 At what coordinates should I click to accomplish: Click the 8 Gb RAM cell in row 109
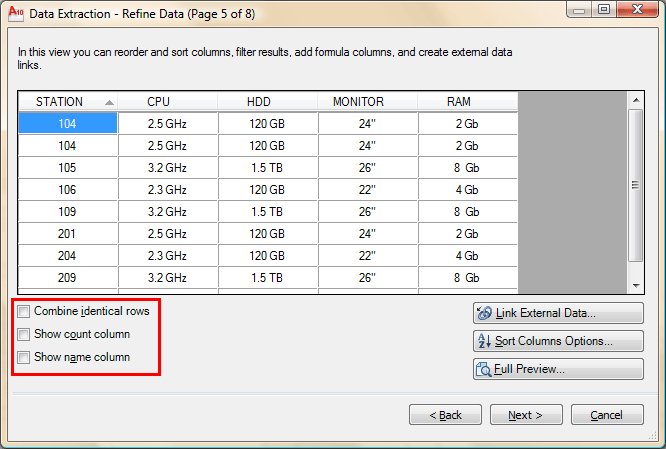click(467, 212)
